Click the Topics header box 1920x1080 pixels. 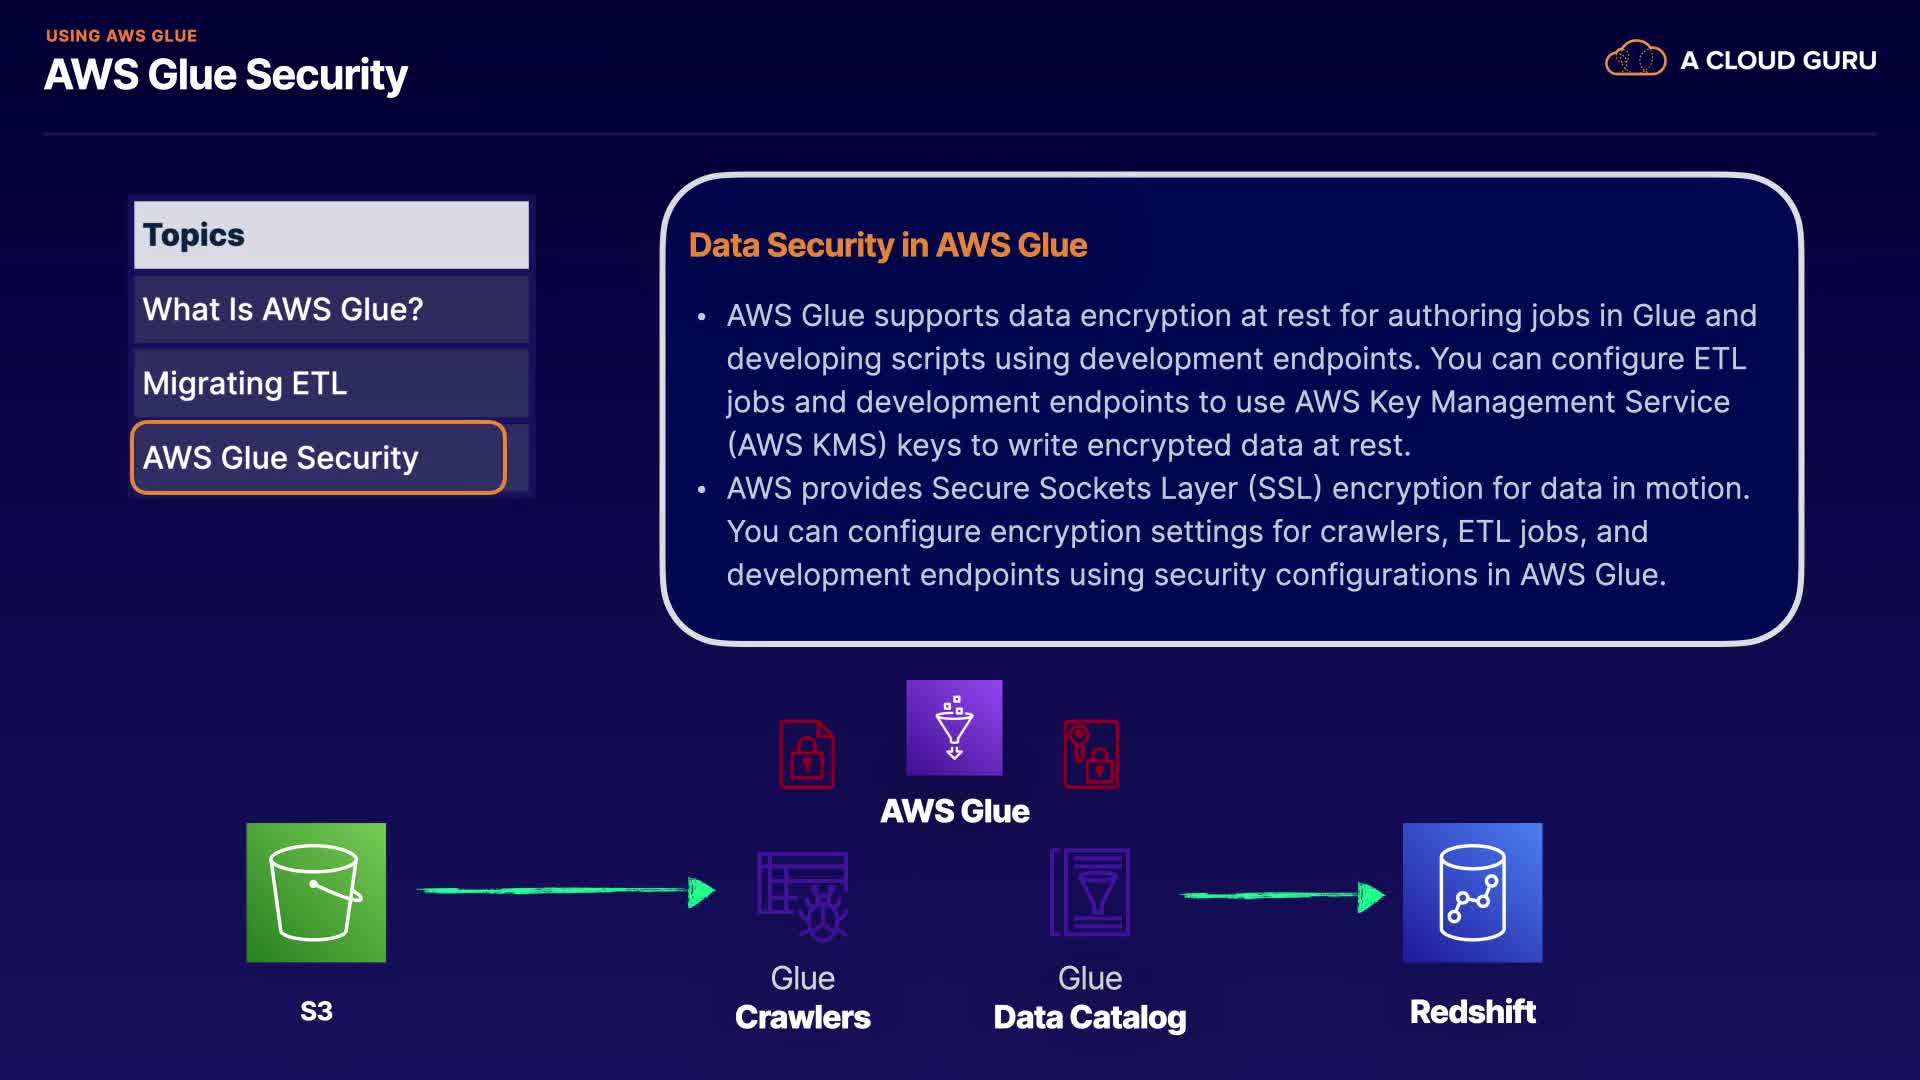point(330,235)
